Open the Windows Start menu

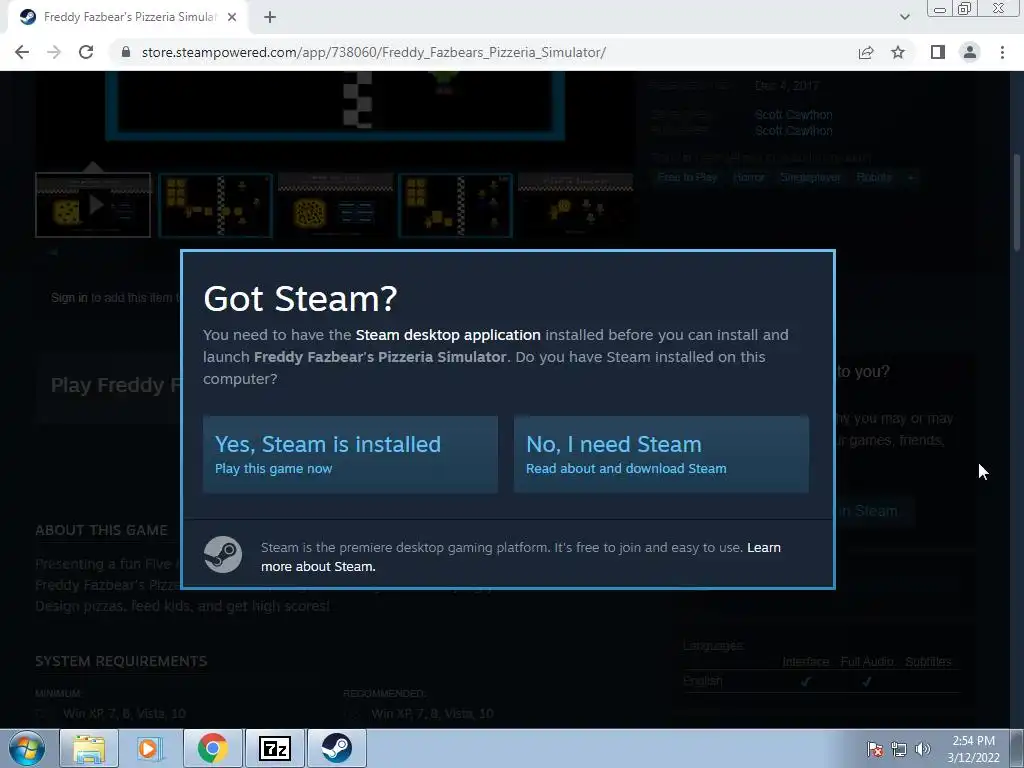click(26, 748)
